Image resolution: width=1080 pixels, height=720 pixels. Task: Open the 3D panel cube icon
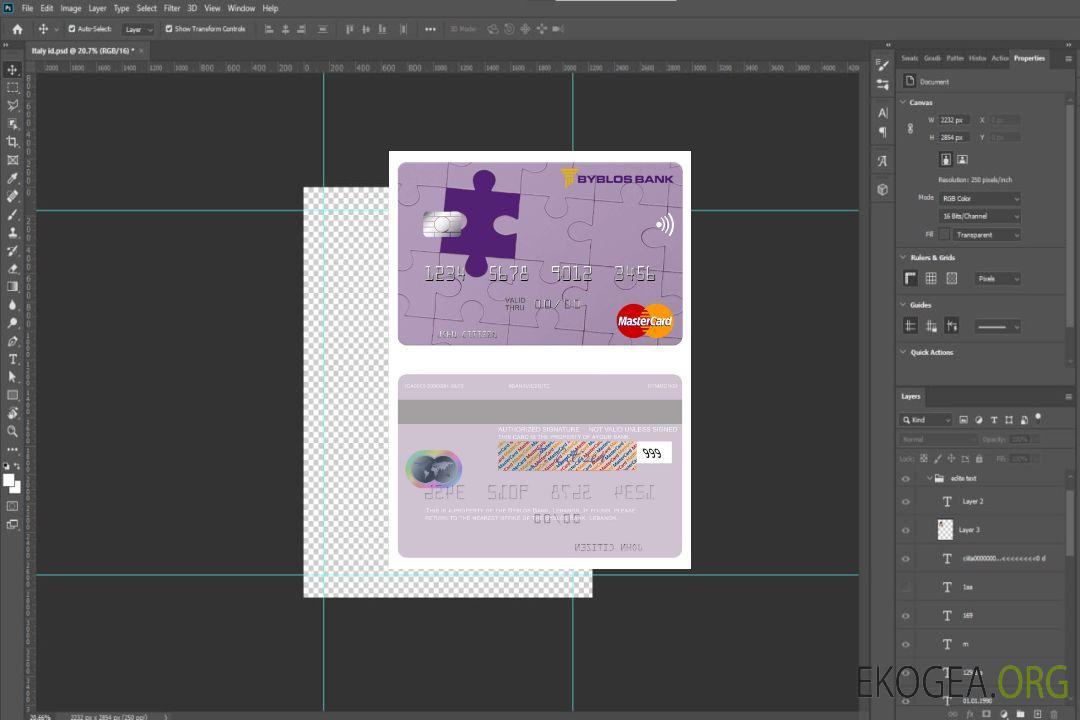pos(883,189)
